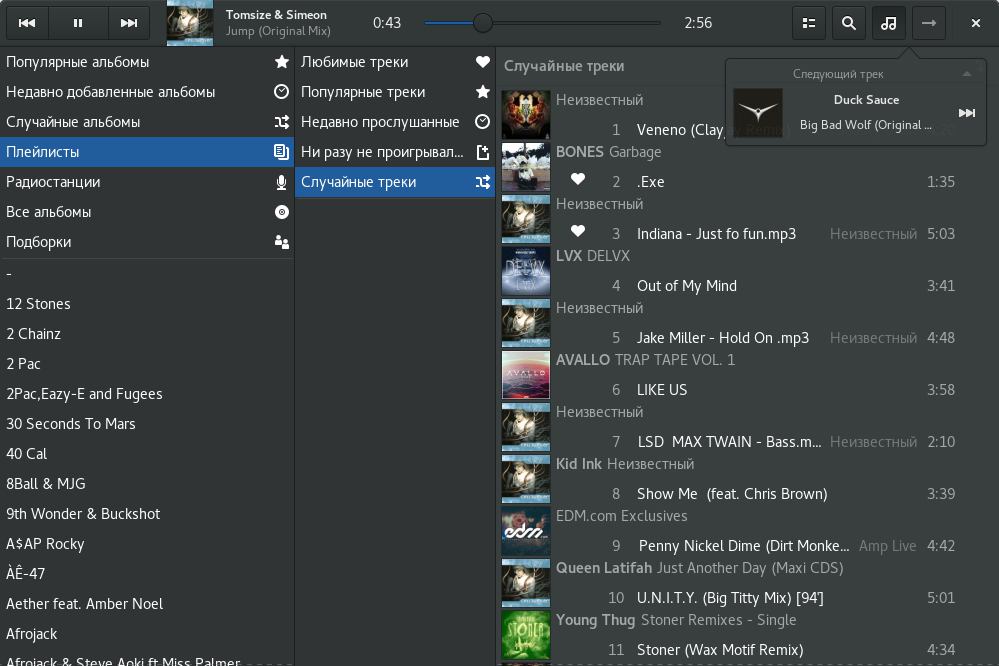
Task: Play track Out of My Mind
Action: pyautogui.click(x=687, y=286)
